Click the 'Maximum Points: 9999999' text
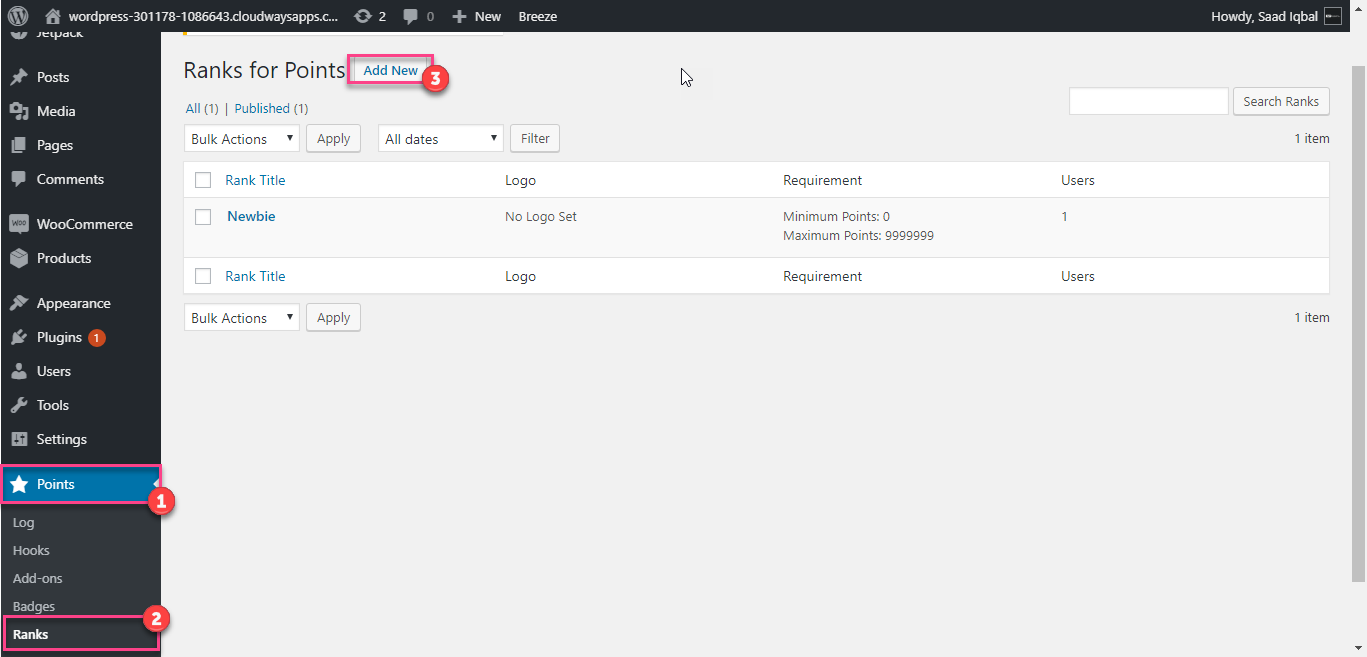The height and width of the screenshot is (657, 1367). [x=858, y=236]
